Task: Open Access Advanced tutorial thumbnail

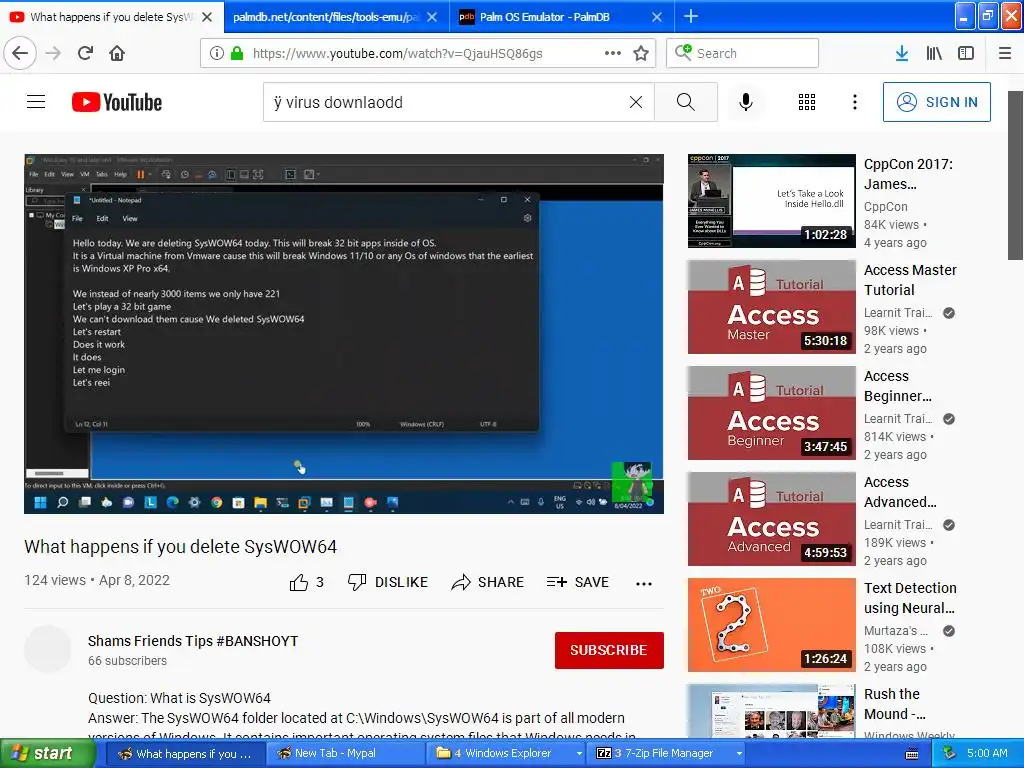Action: (x=771, y=519)
